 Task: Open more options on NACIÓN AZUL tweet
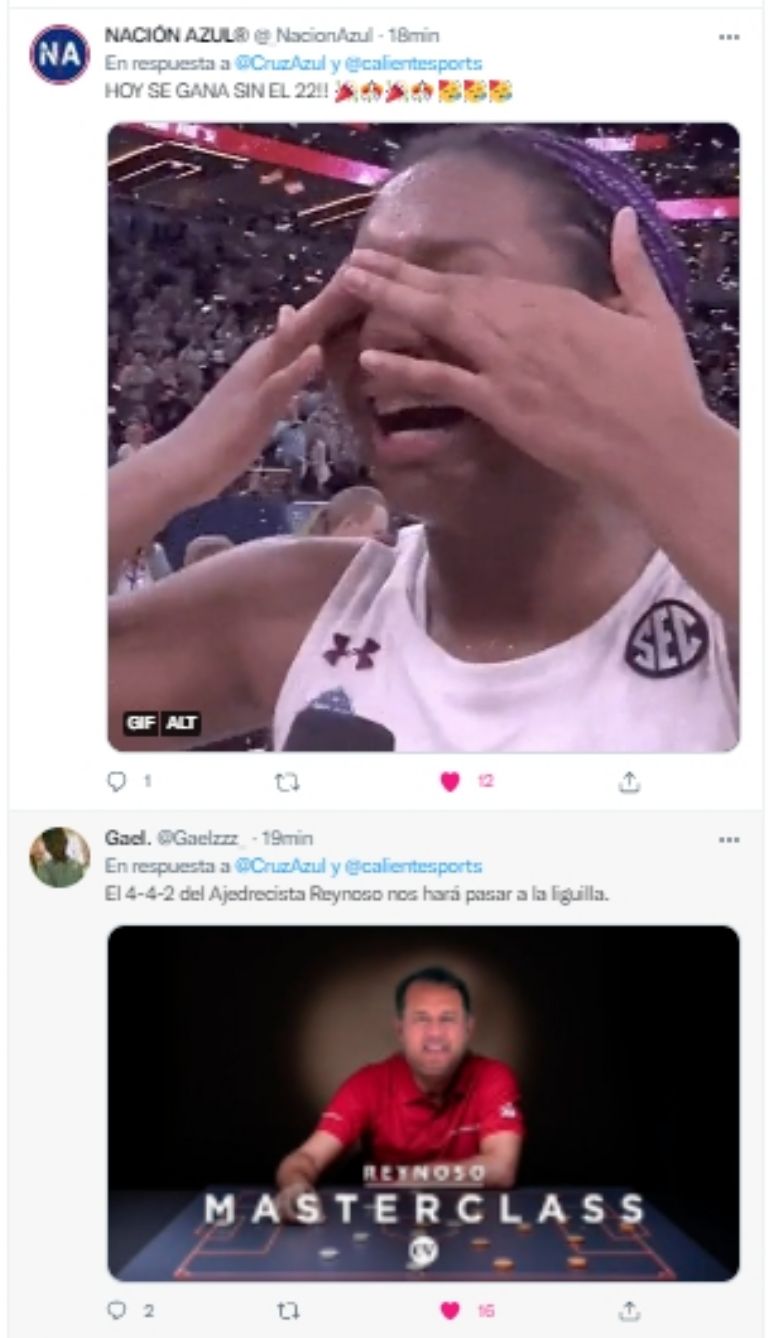point(728,36)
